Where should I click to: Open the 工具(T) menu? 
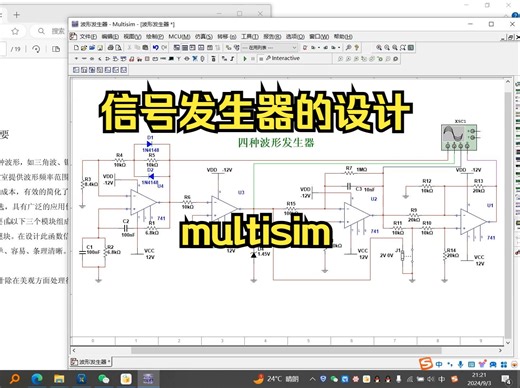pos(250,36)
